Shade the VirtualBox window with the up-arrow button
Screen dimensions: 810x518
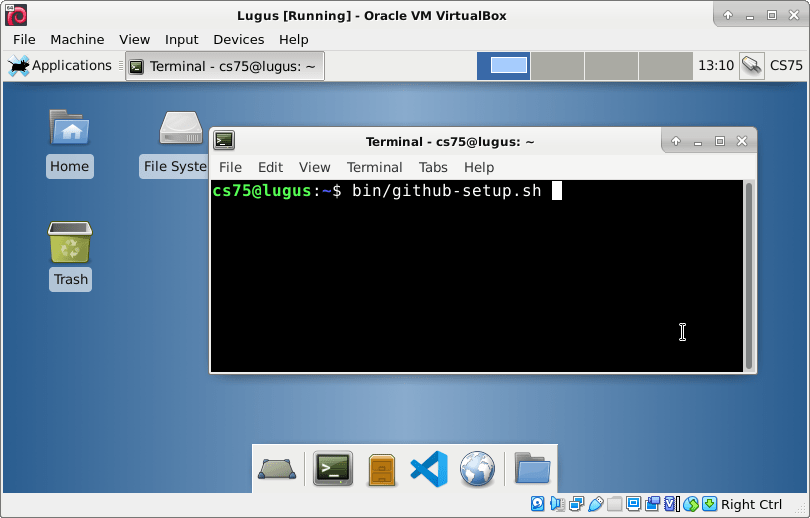pos(727,15)
